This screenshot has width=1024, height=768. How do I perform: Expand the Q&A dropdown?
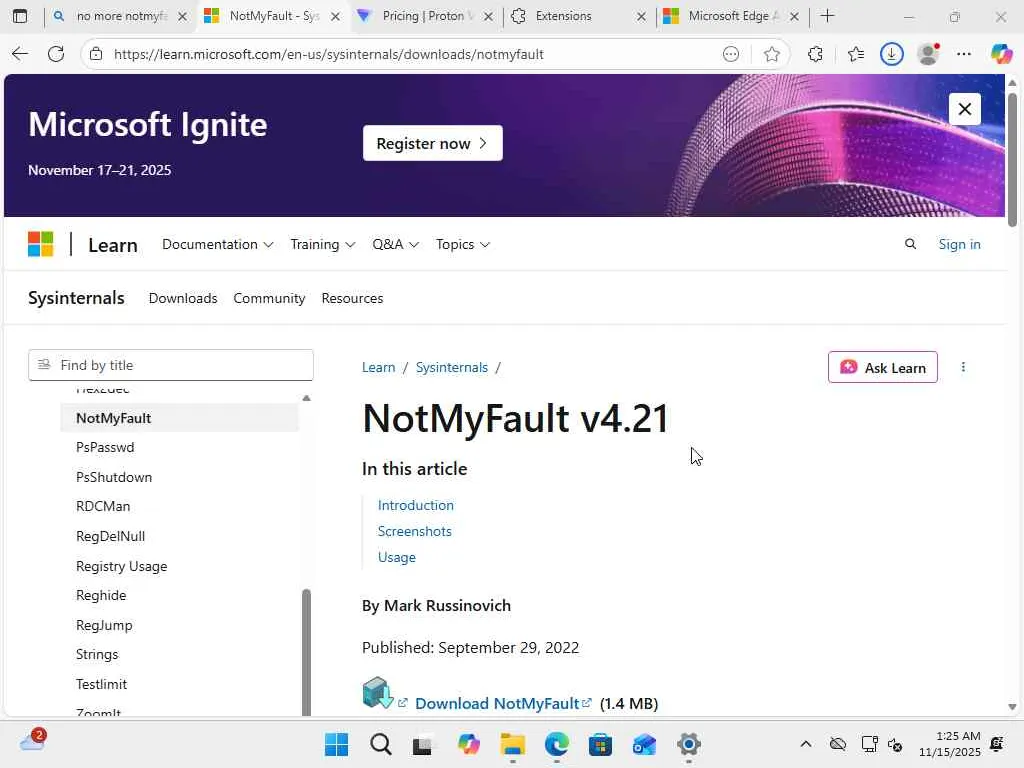click(x=395, y=244)
